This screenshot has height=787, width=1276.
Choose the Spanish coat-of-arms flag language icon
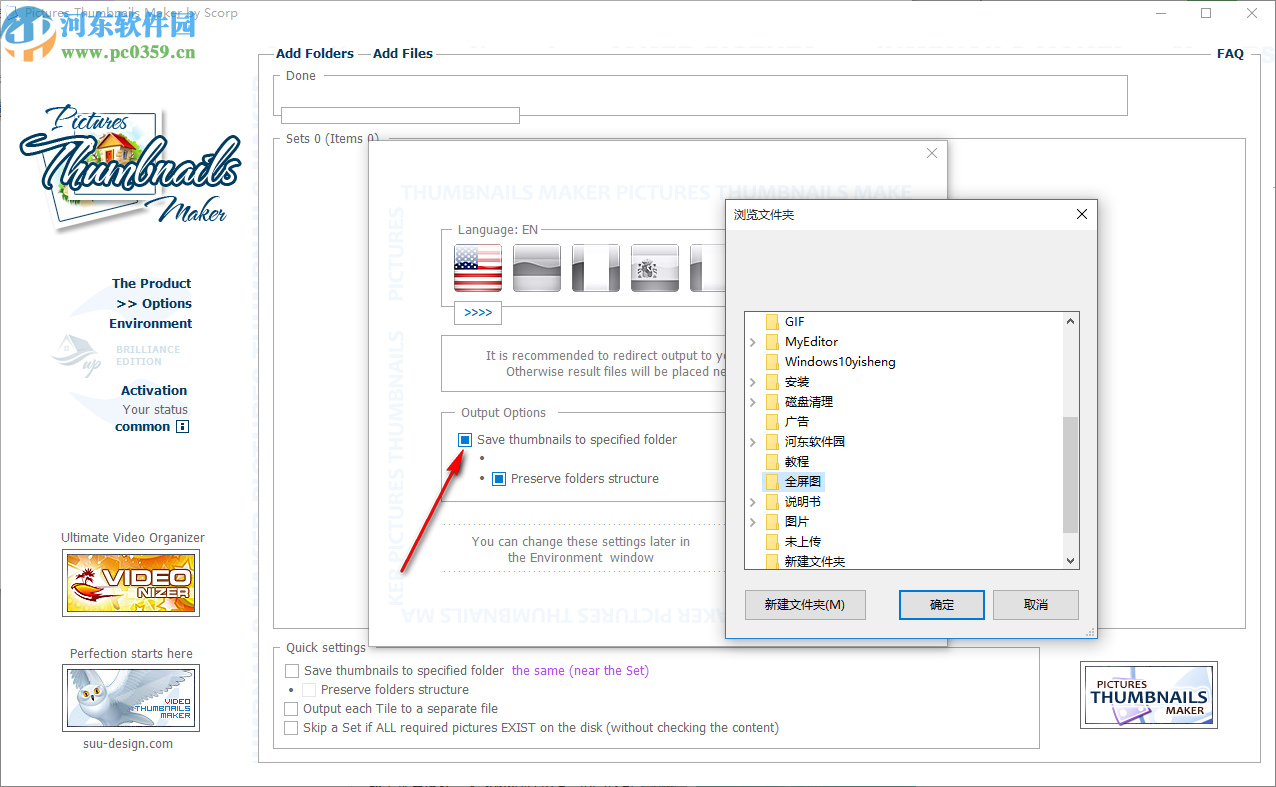(655, 268)
